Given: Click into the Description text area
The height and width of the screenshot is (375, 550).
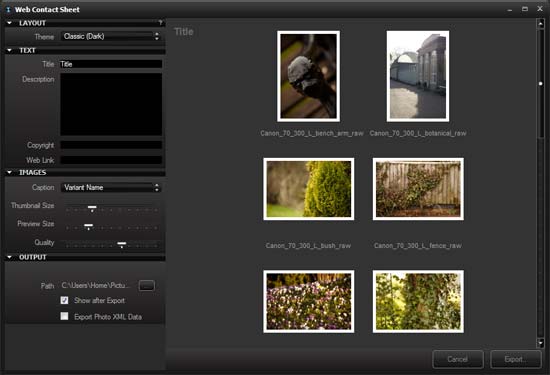Looking at the screenshot, I should coord(111,104).
